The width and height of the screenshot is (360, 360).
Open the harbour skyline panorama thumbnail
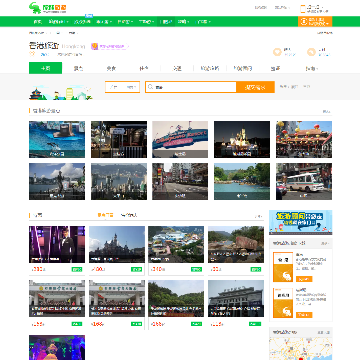pos(119,181)
